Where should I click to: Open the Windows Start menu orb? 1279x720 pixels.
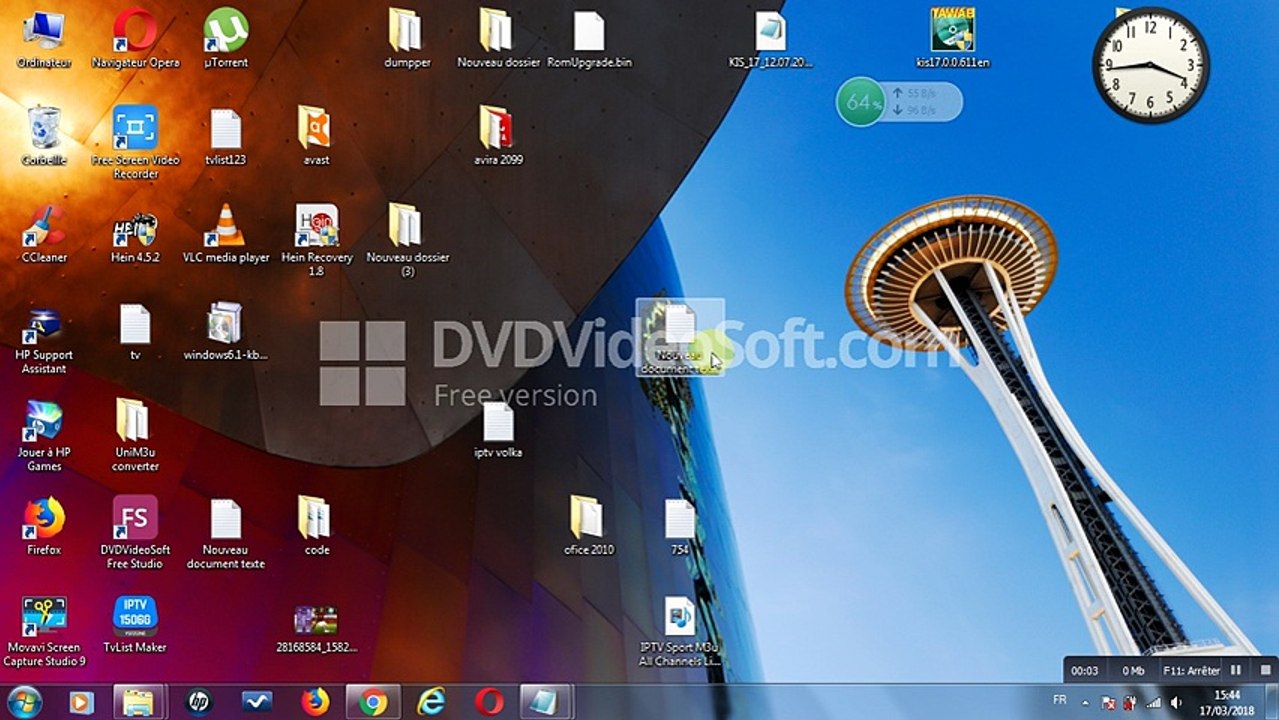click(x=23, y=701)
